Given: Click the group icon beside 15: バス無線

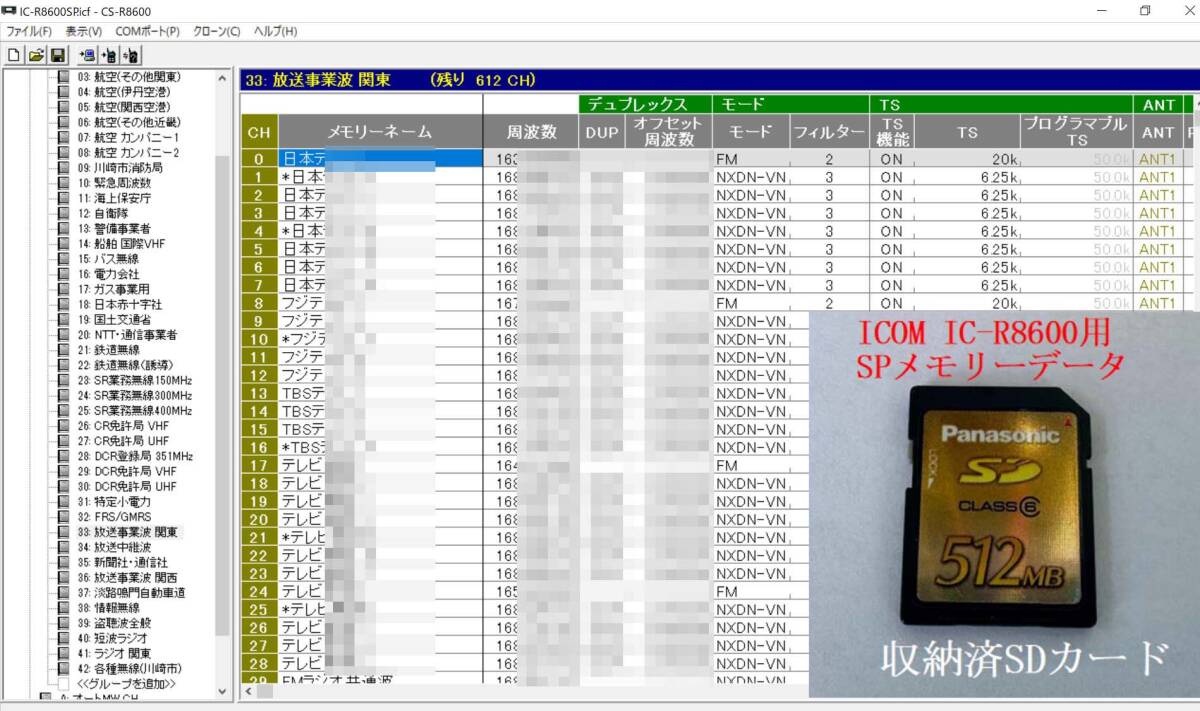Looking at the screenshot, I should [x=64, y=259].
